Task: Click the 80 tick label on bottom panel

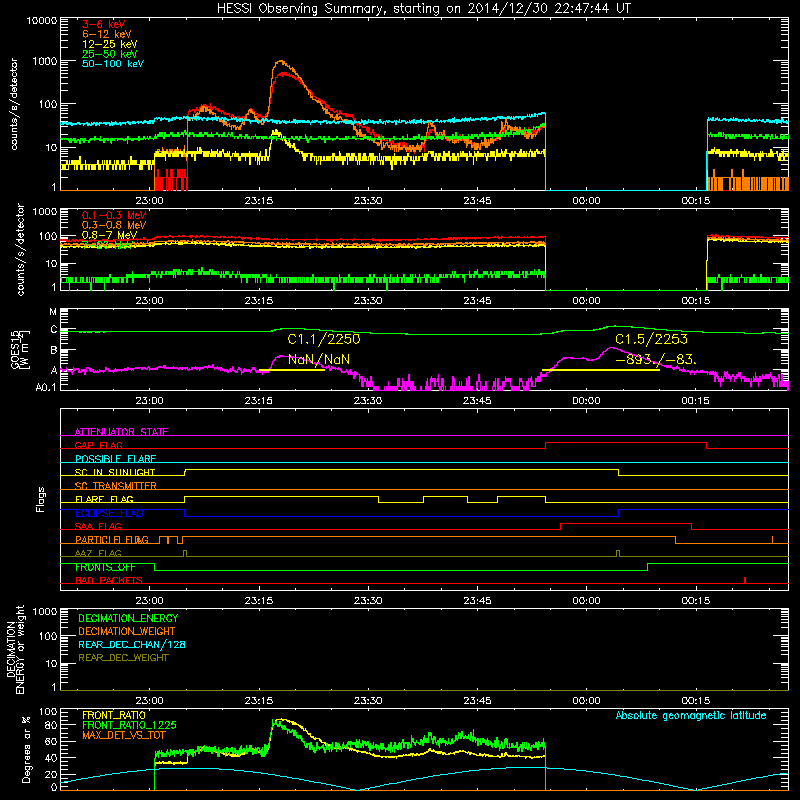Action: coord(51,725)
